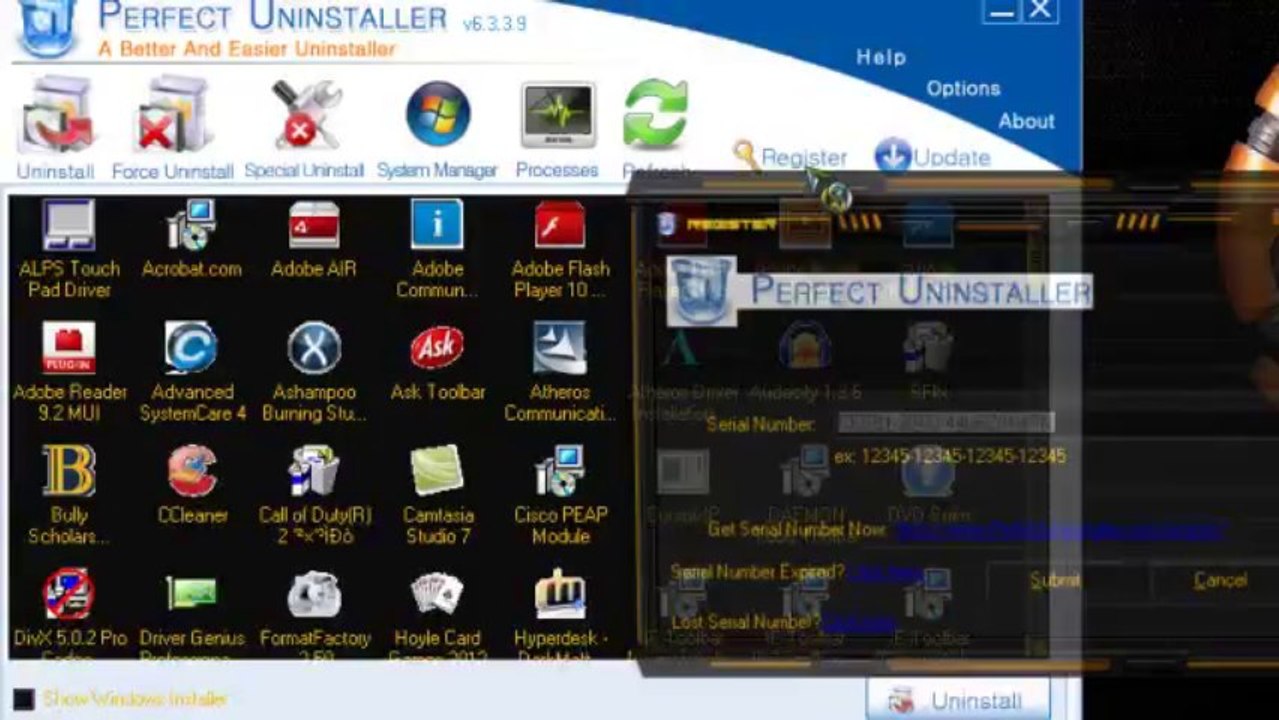Select the Bully Scholarship program icon
1279x720 pixels.
[x=69, y=495]
